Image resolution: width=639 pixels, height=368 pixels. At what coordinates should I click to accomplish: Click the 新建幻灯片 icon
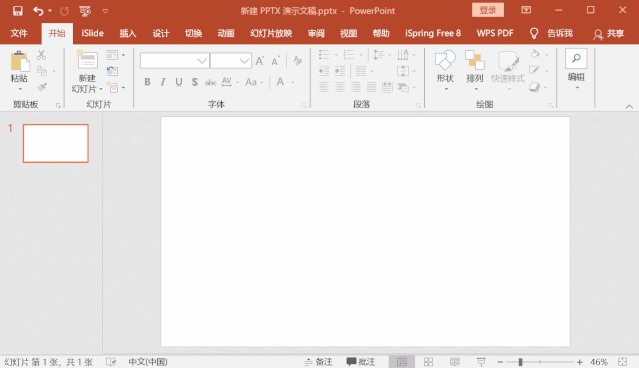(87, 60)
